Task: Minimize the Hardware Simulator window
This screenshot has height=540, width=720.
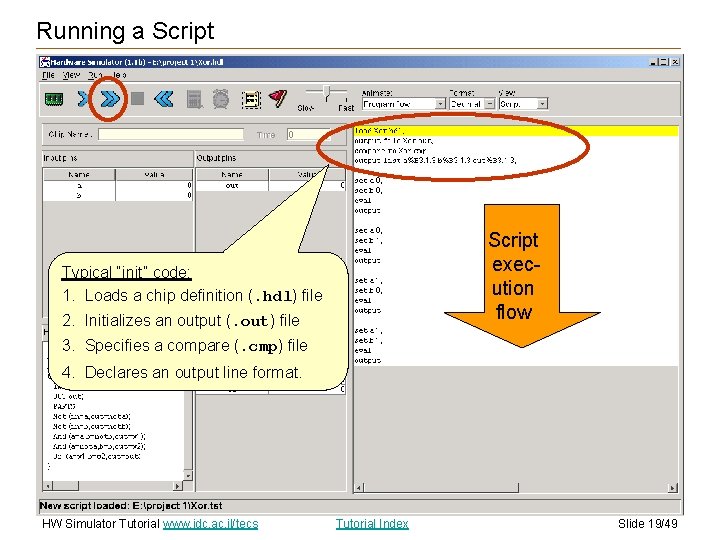Action: [x=653, y=62]
